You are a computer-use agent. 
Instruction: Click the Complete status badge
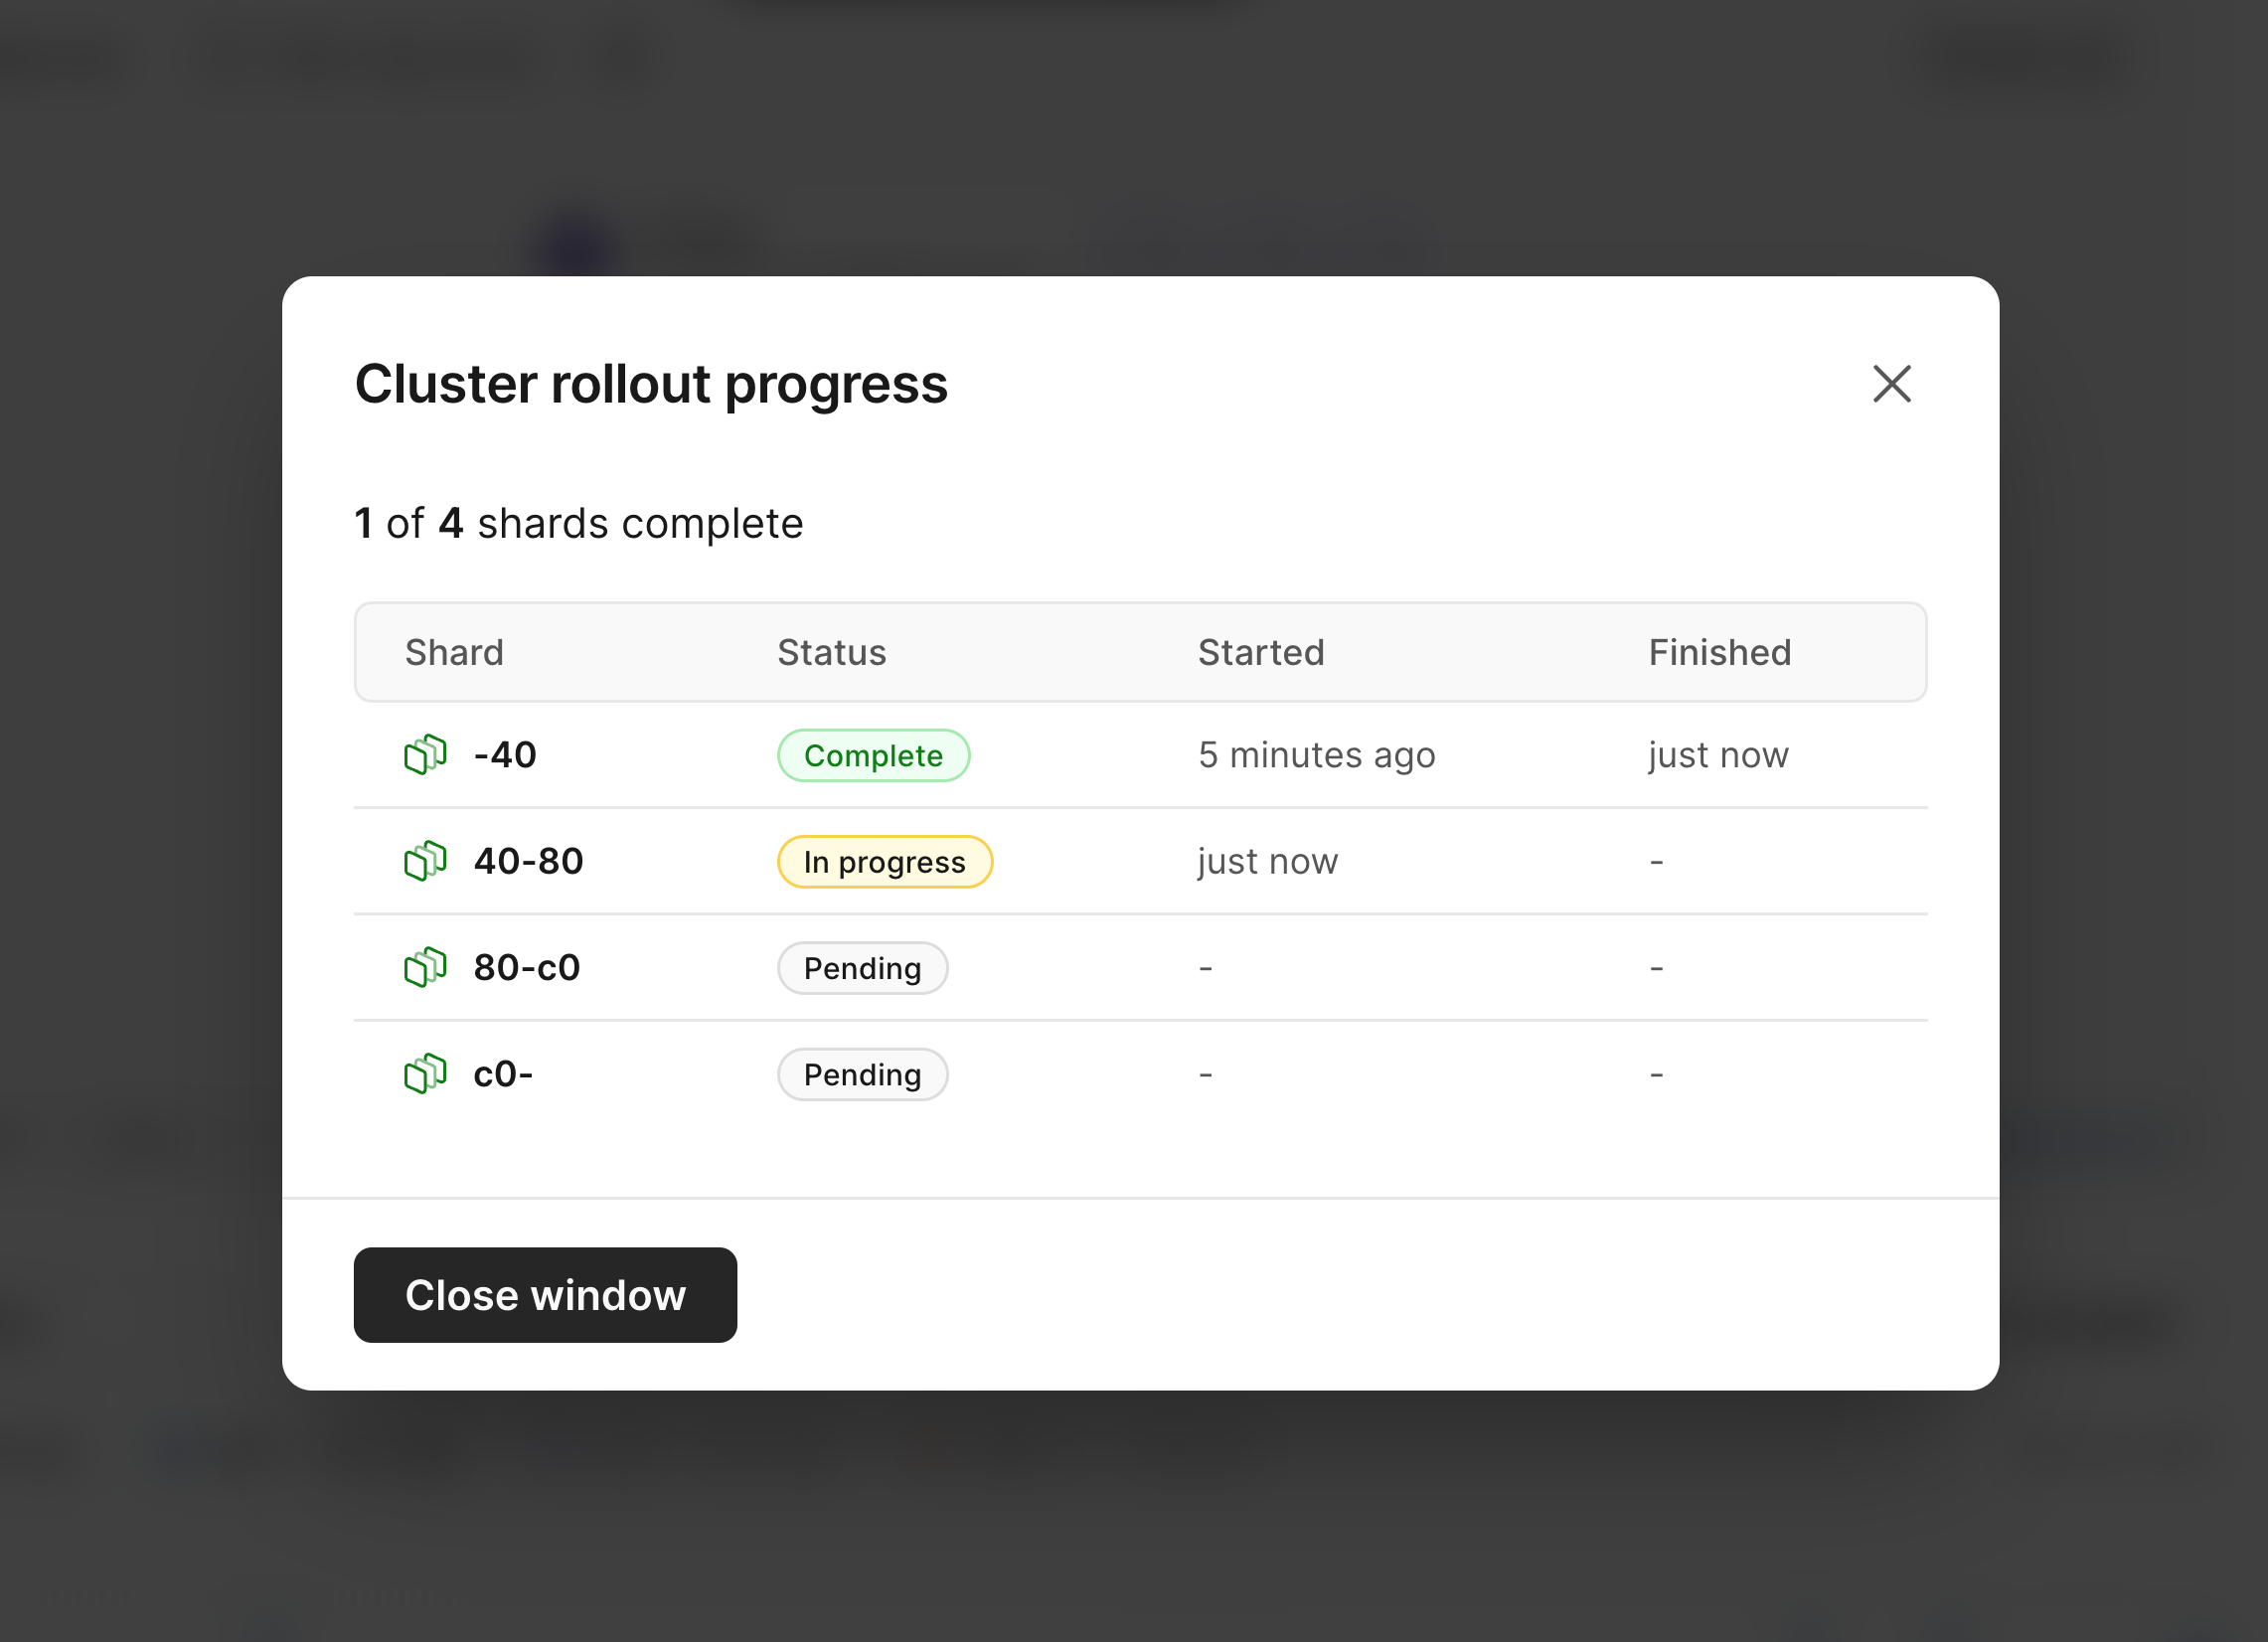(x=873, y=755)
